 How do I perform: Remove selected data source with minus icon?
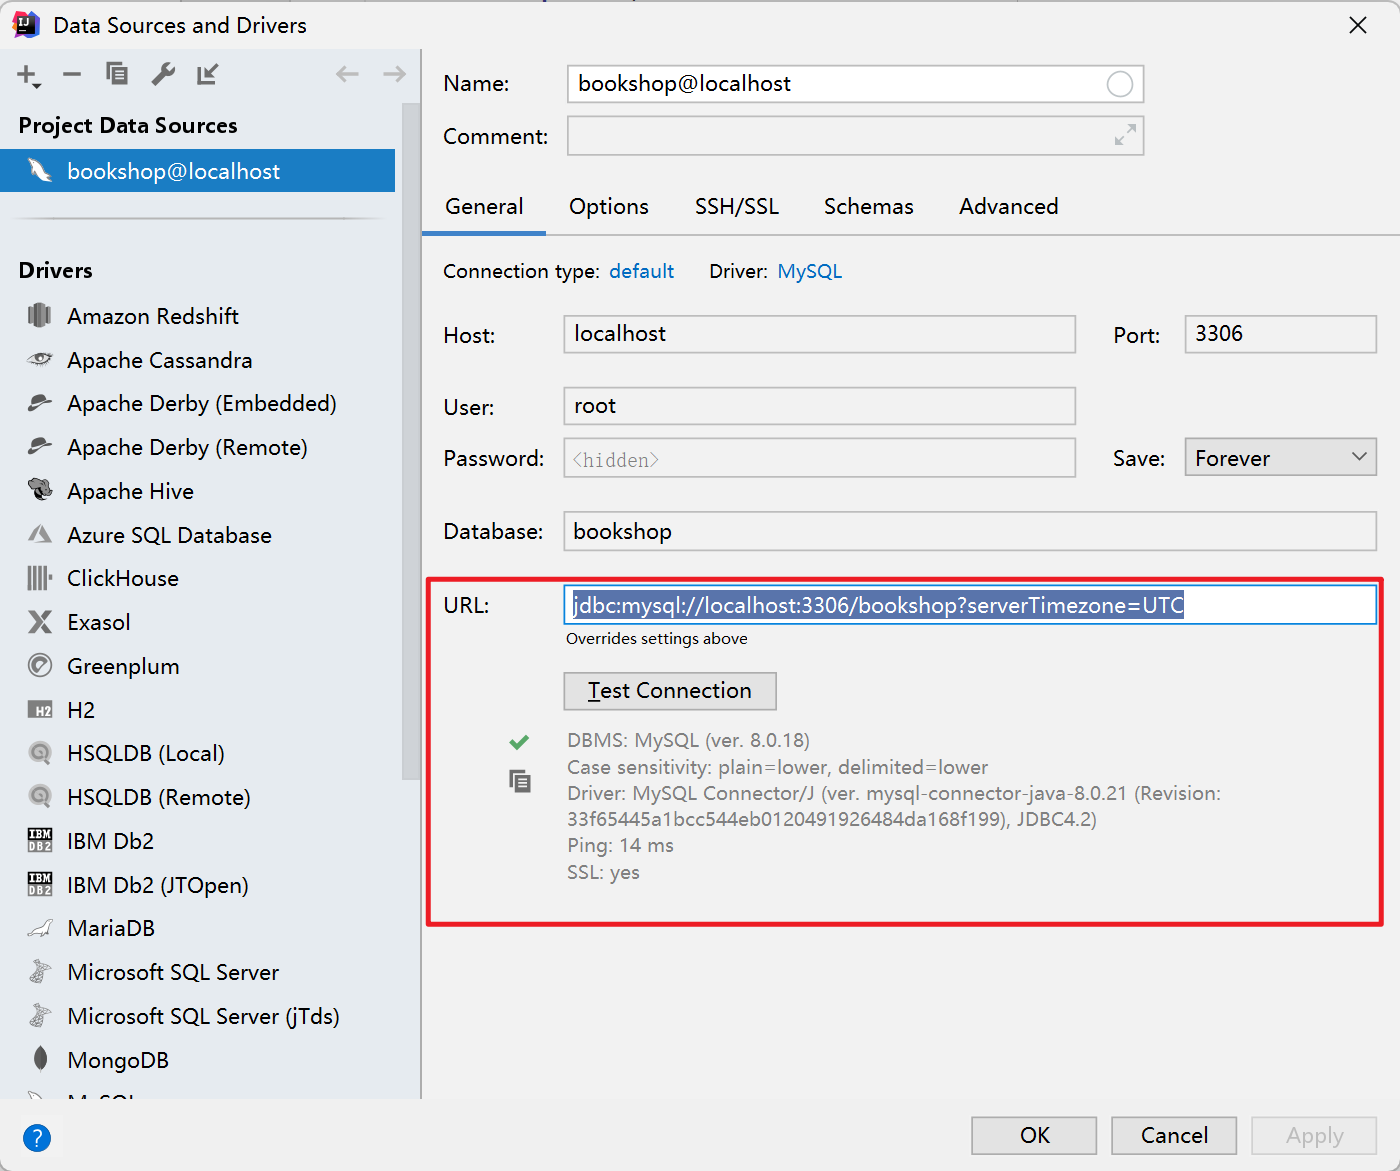pos(72,74)
